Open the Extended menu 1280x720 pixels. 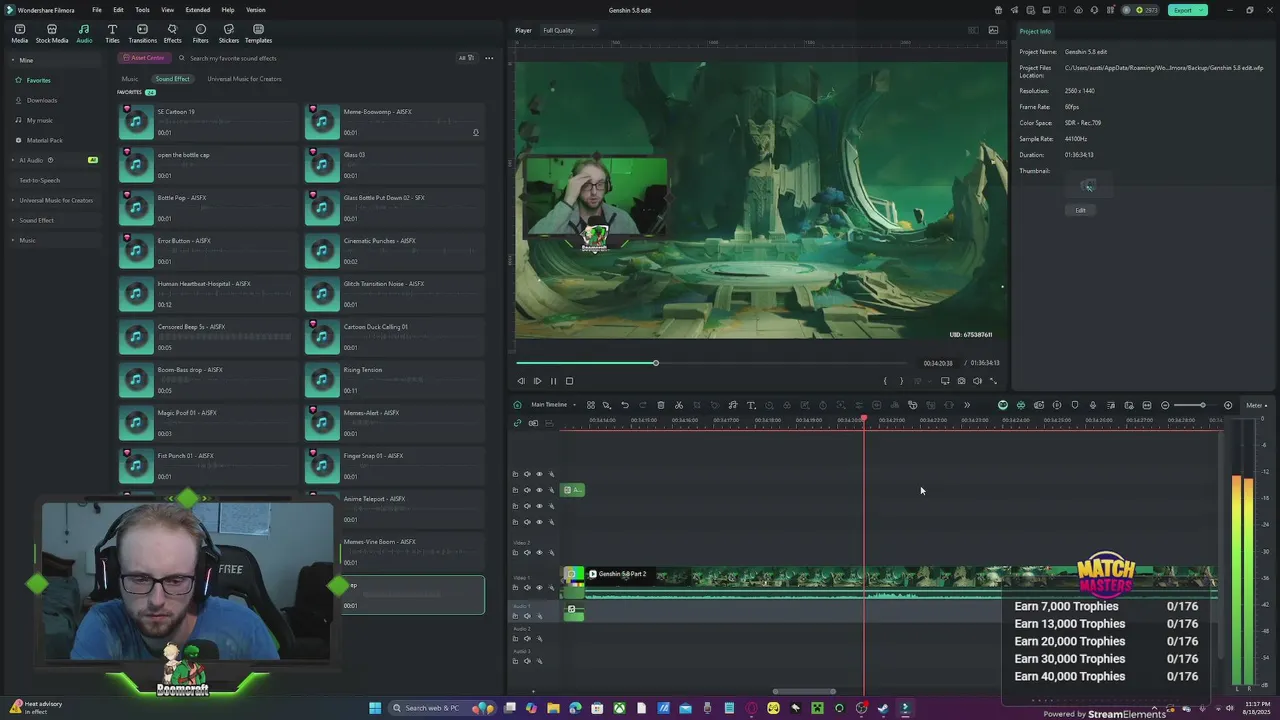[197, 10]
